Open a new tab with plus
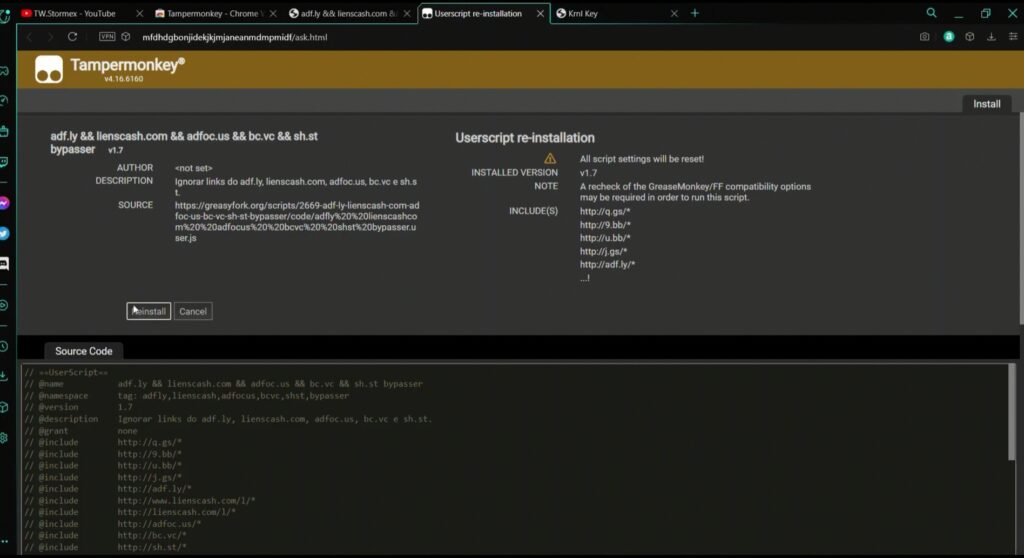1024x558 pixels. pyautogui.click(x=695, y=13)
